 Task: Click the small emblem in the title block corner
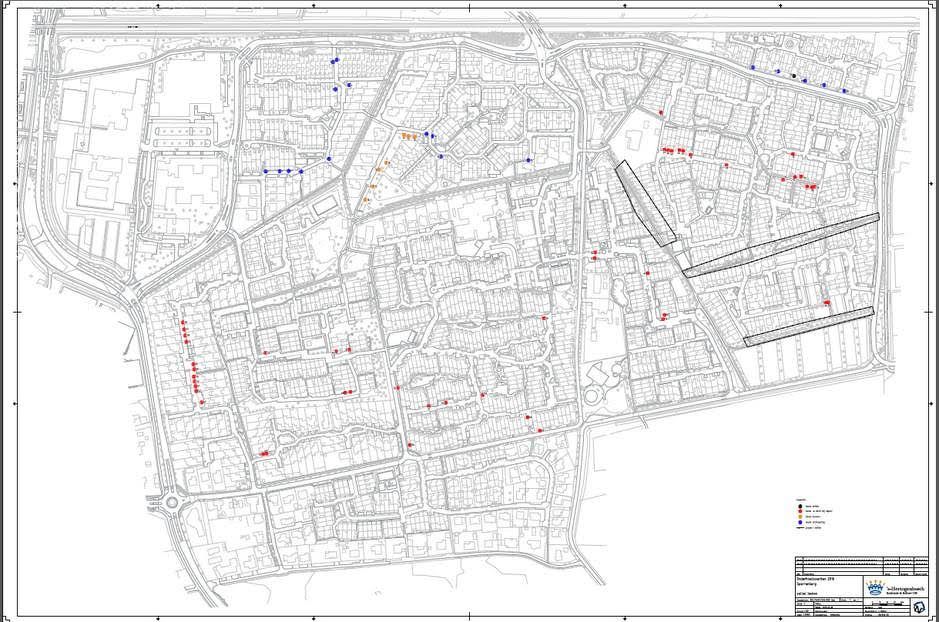(x=919, y=606)
